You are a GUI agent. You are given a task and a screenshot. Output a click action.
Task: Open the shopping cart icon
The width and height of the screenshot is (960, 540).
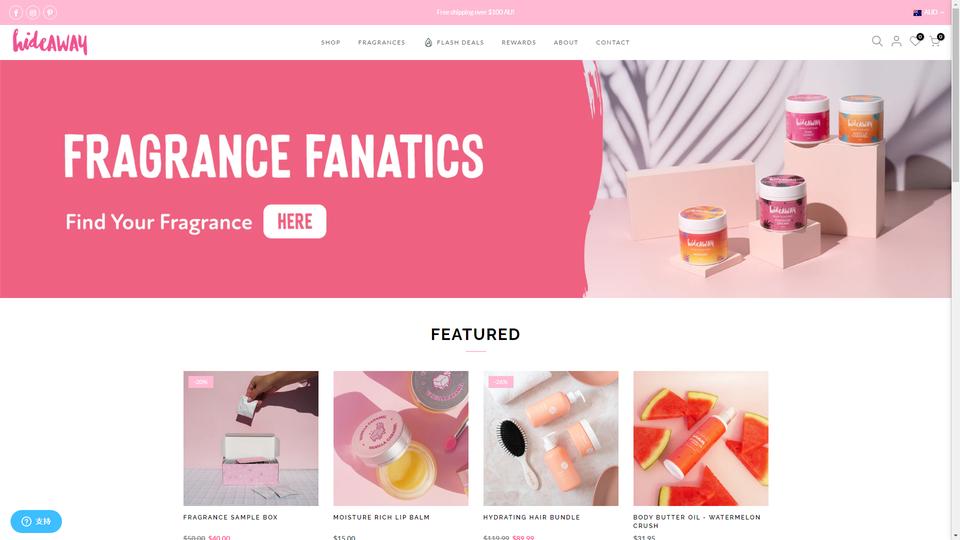(936, 40)
